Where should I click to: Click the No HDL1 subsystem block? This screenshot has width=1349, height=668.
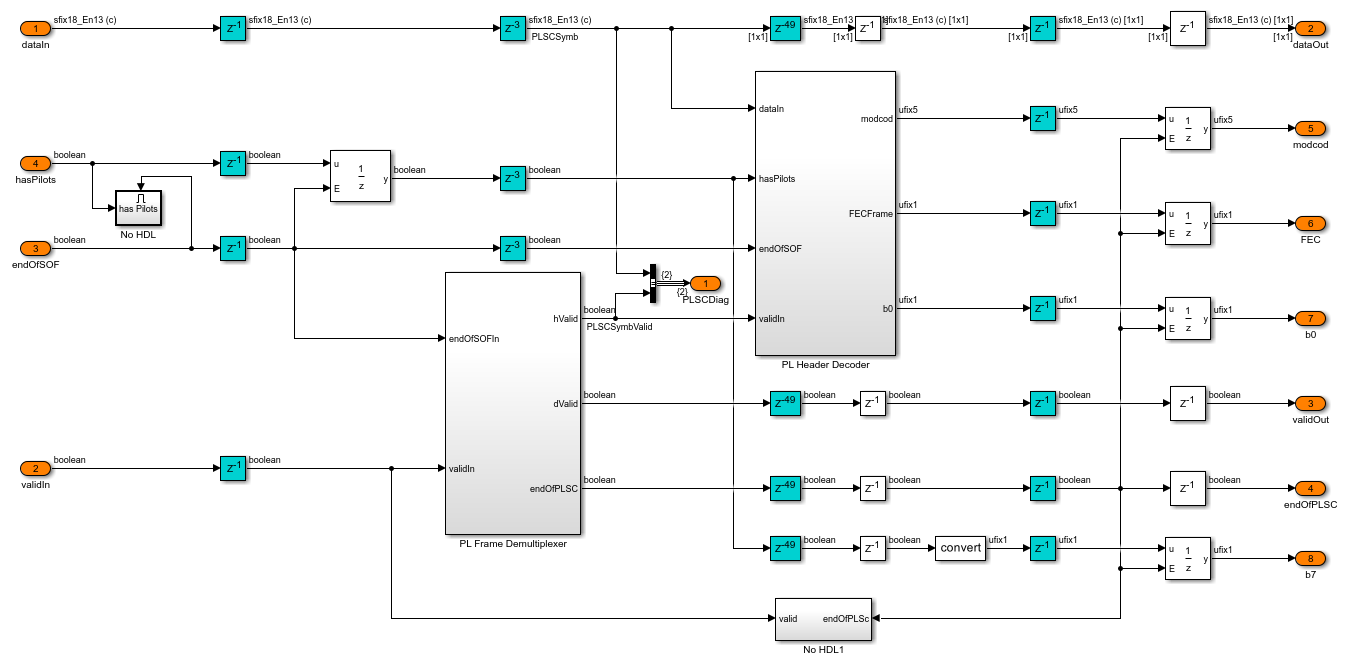(823, 619)
